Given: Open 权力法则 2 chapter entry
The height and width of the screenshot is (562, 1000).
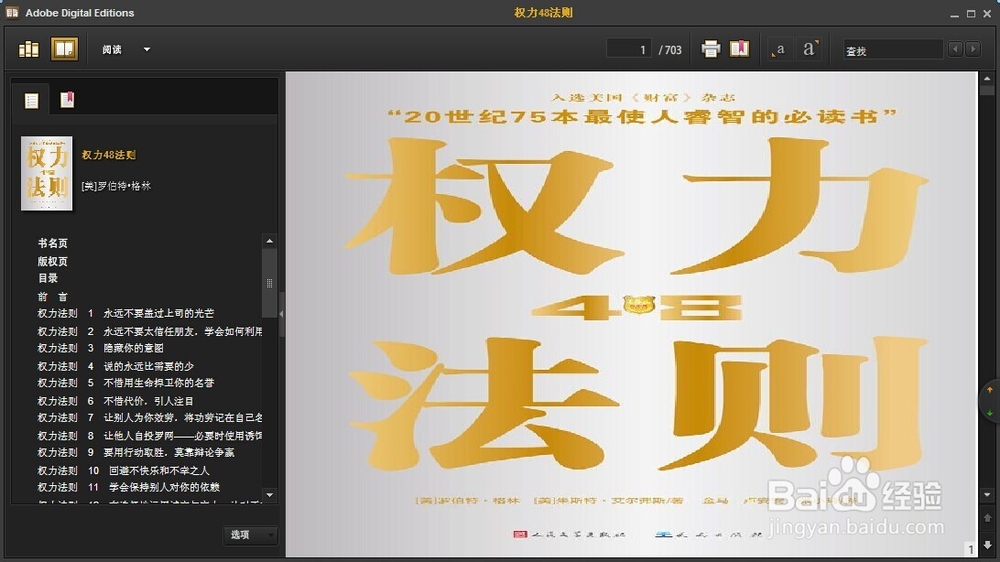Looking at the screenshot, I should click(149, 331).
